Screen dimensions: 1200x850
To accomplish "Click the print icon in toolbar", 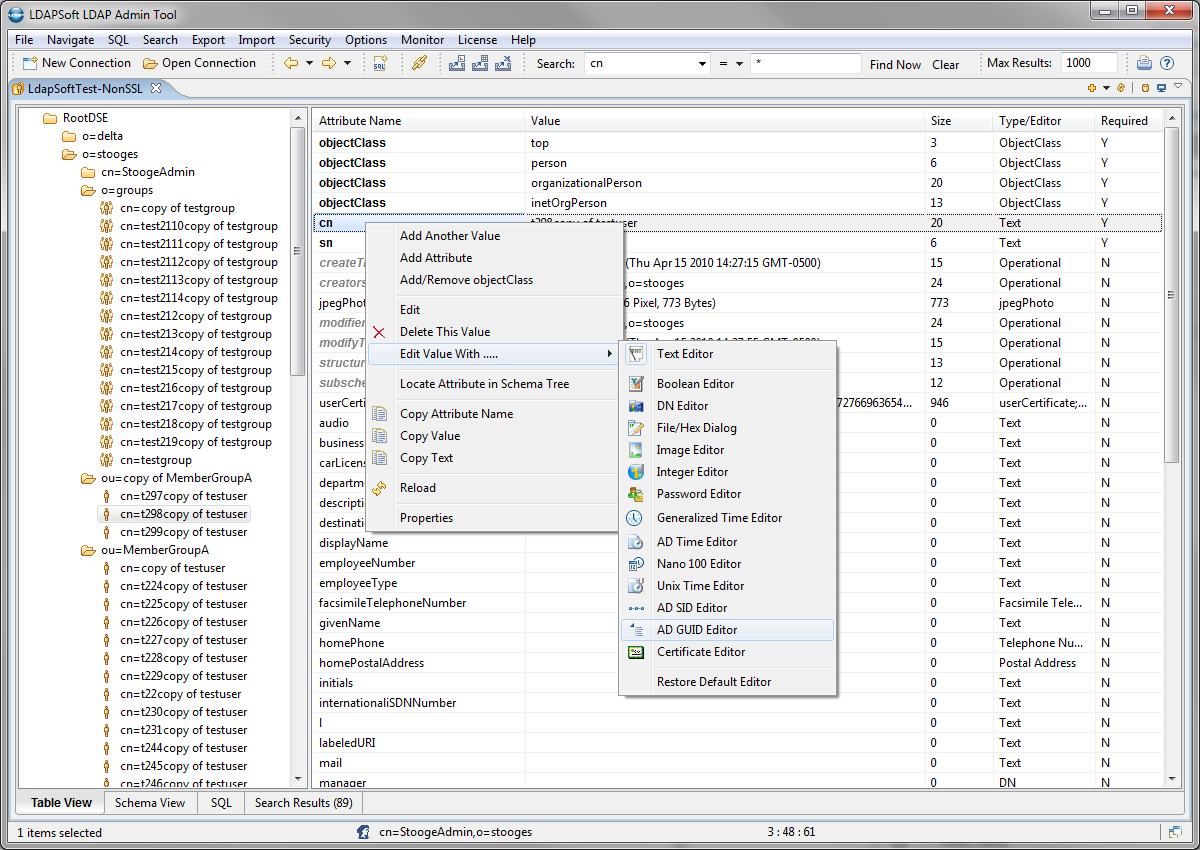I will 1144,63.
